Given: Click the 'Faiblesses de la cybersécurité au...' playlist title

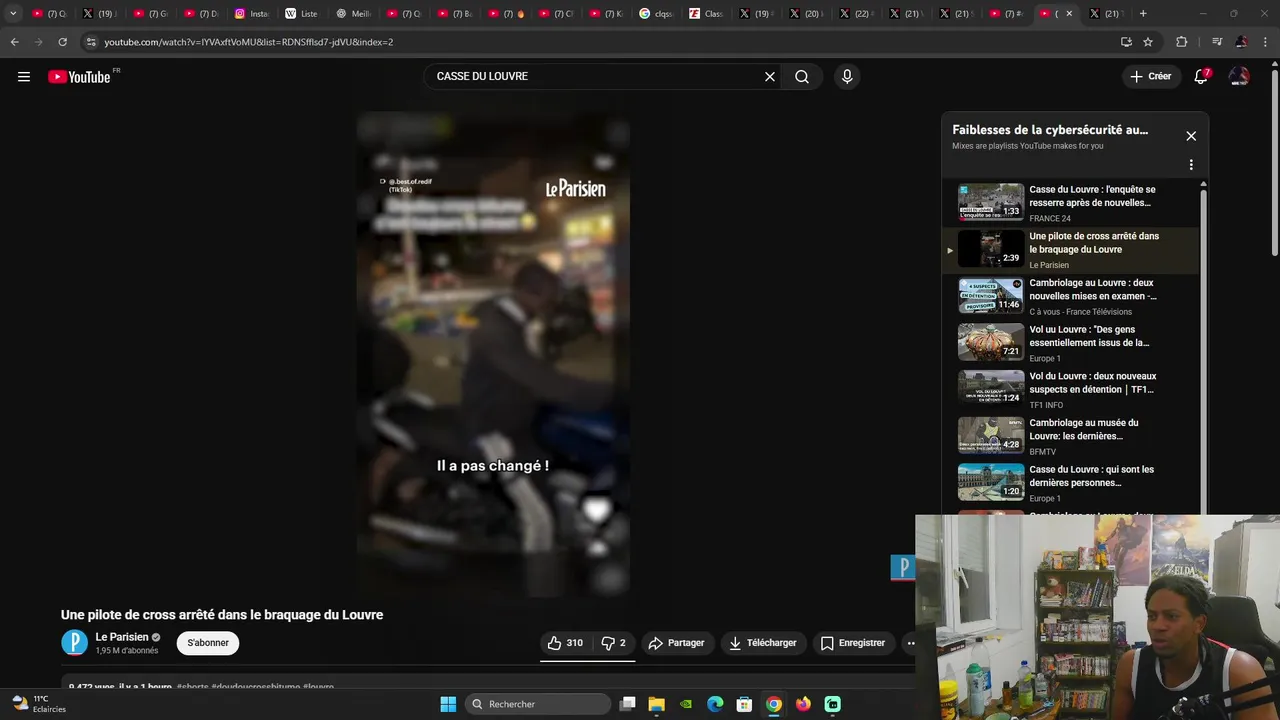Looking at the screenshot, I should click(1050, 130).
